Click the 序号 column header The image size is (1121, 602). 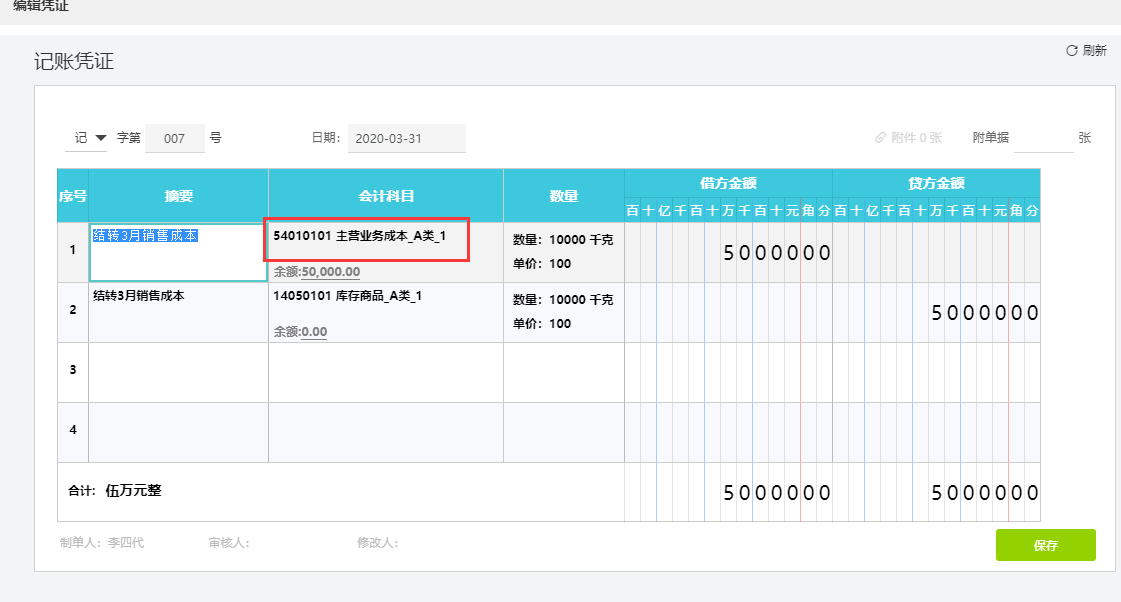point(73,196)
